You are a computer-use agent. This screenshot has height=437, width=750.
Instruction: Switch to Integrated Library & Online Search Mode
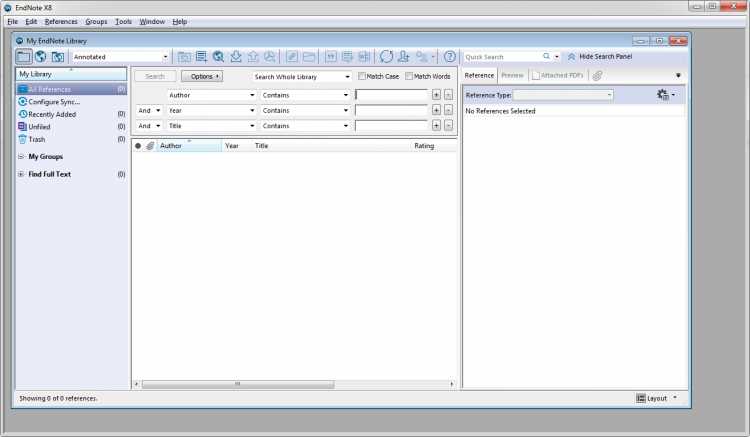57,56
